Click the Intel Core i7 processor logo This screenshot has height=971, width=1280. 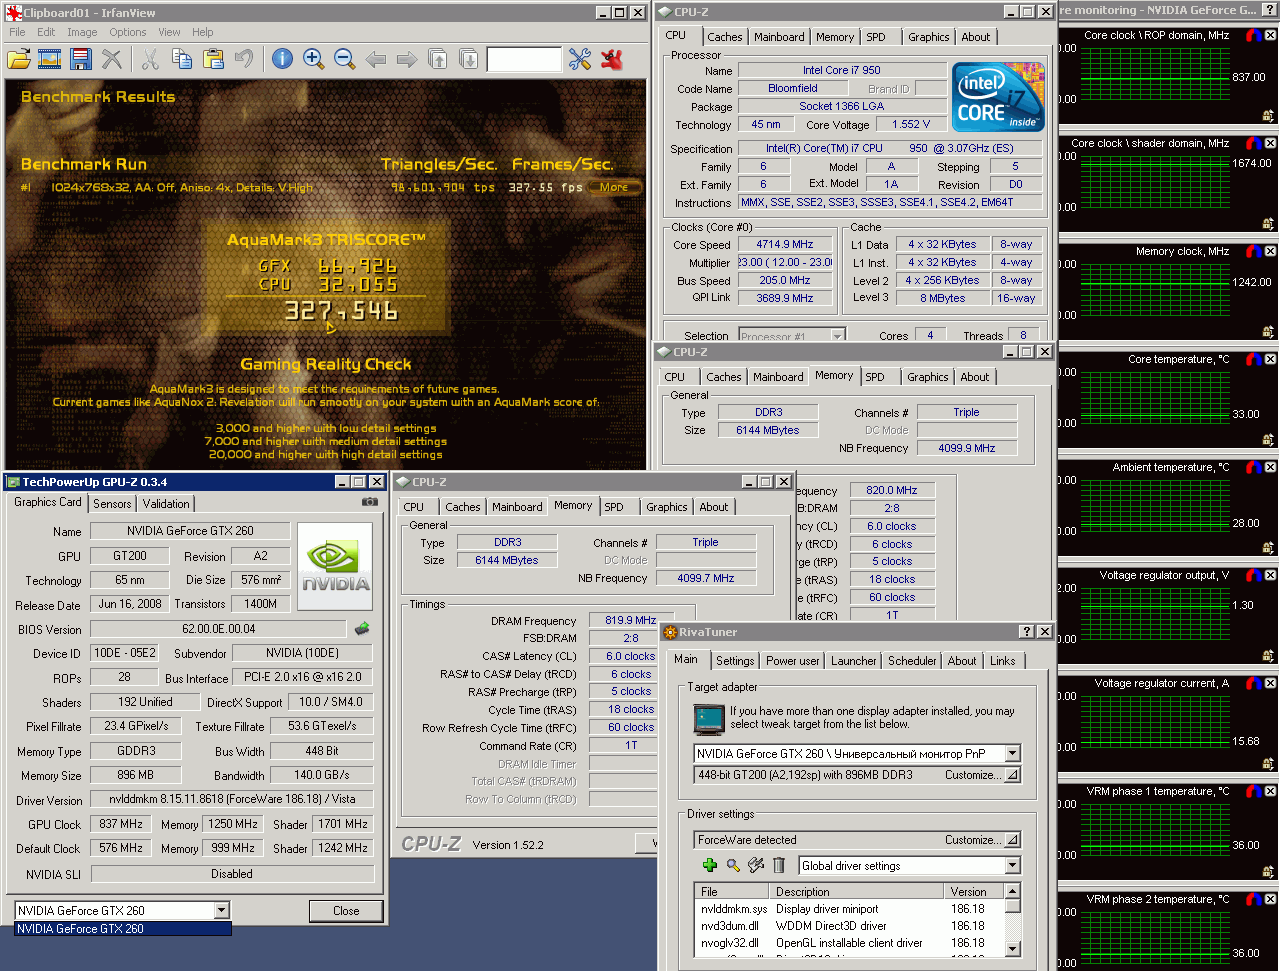click(998, 97)
